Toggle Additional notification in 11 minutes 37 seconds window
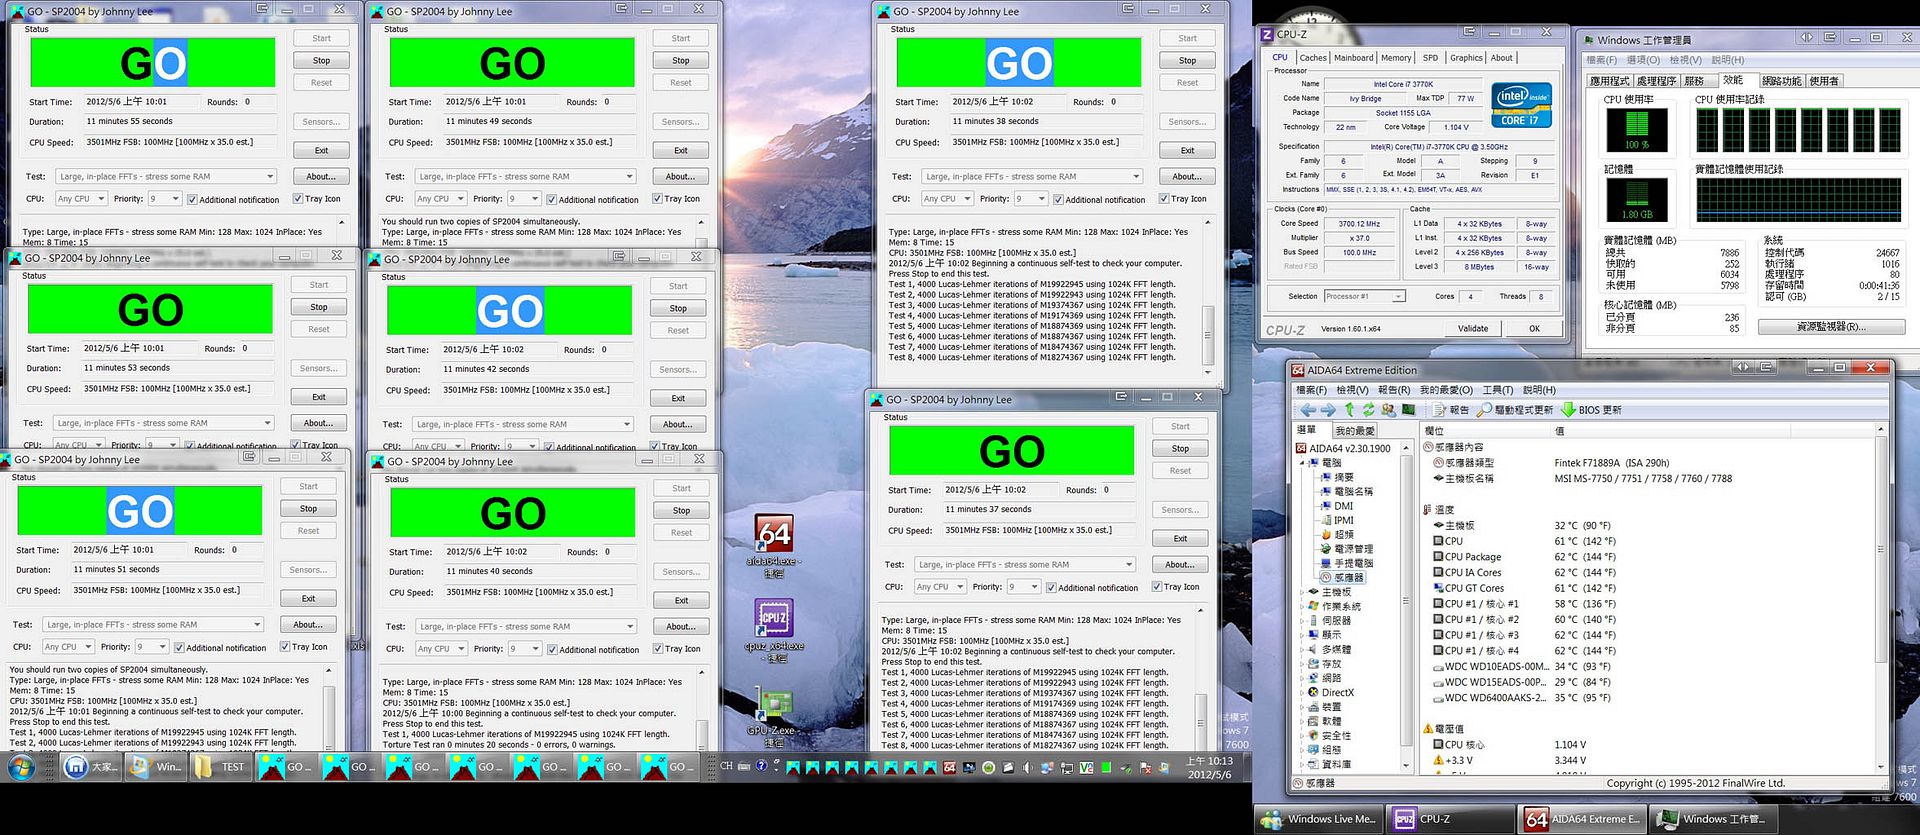 point(1092,587)
